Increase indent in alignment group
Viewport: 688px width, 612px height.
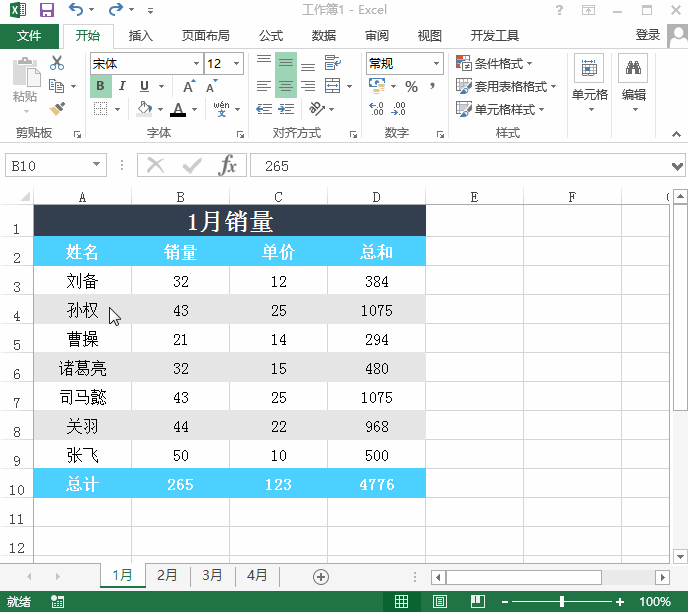(x=286, y=109)
